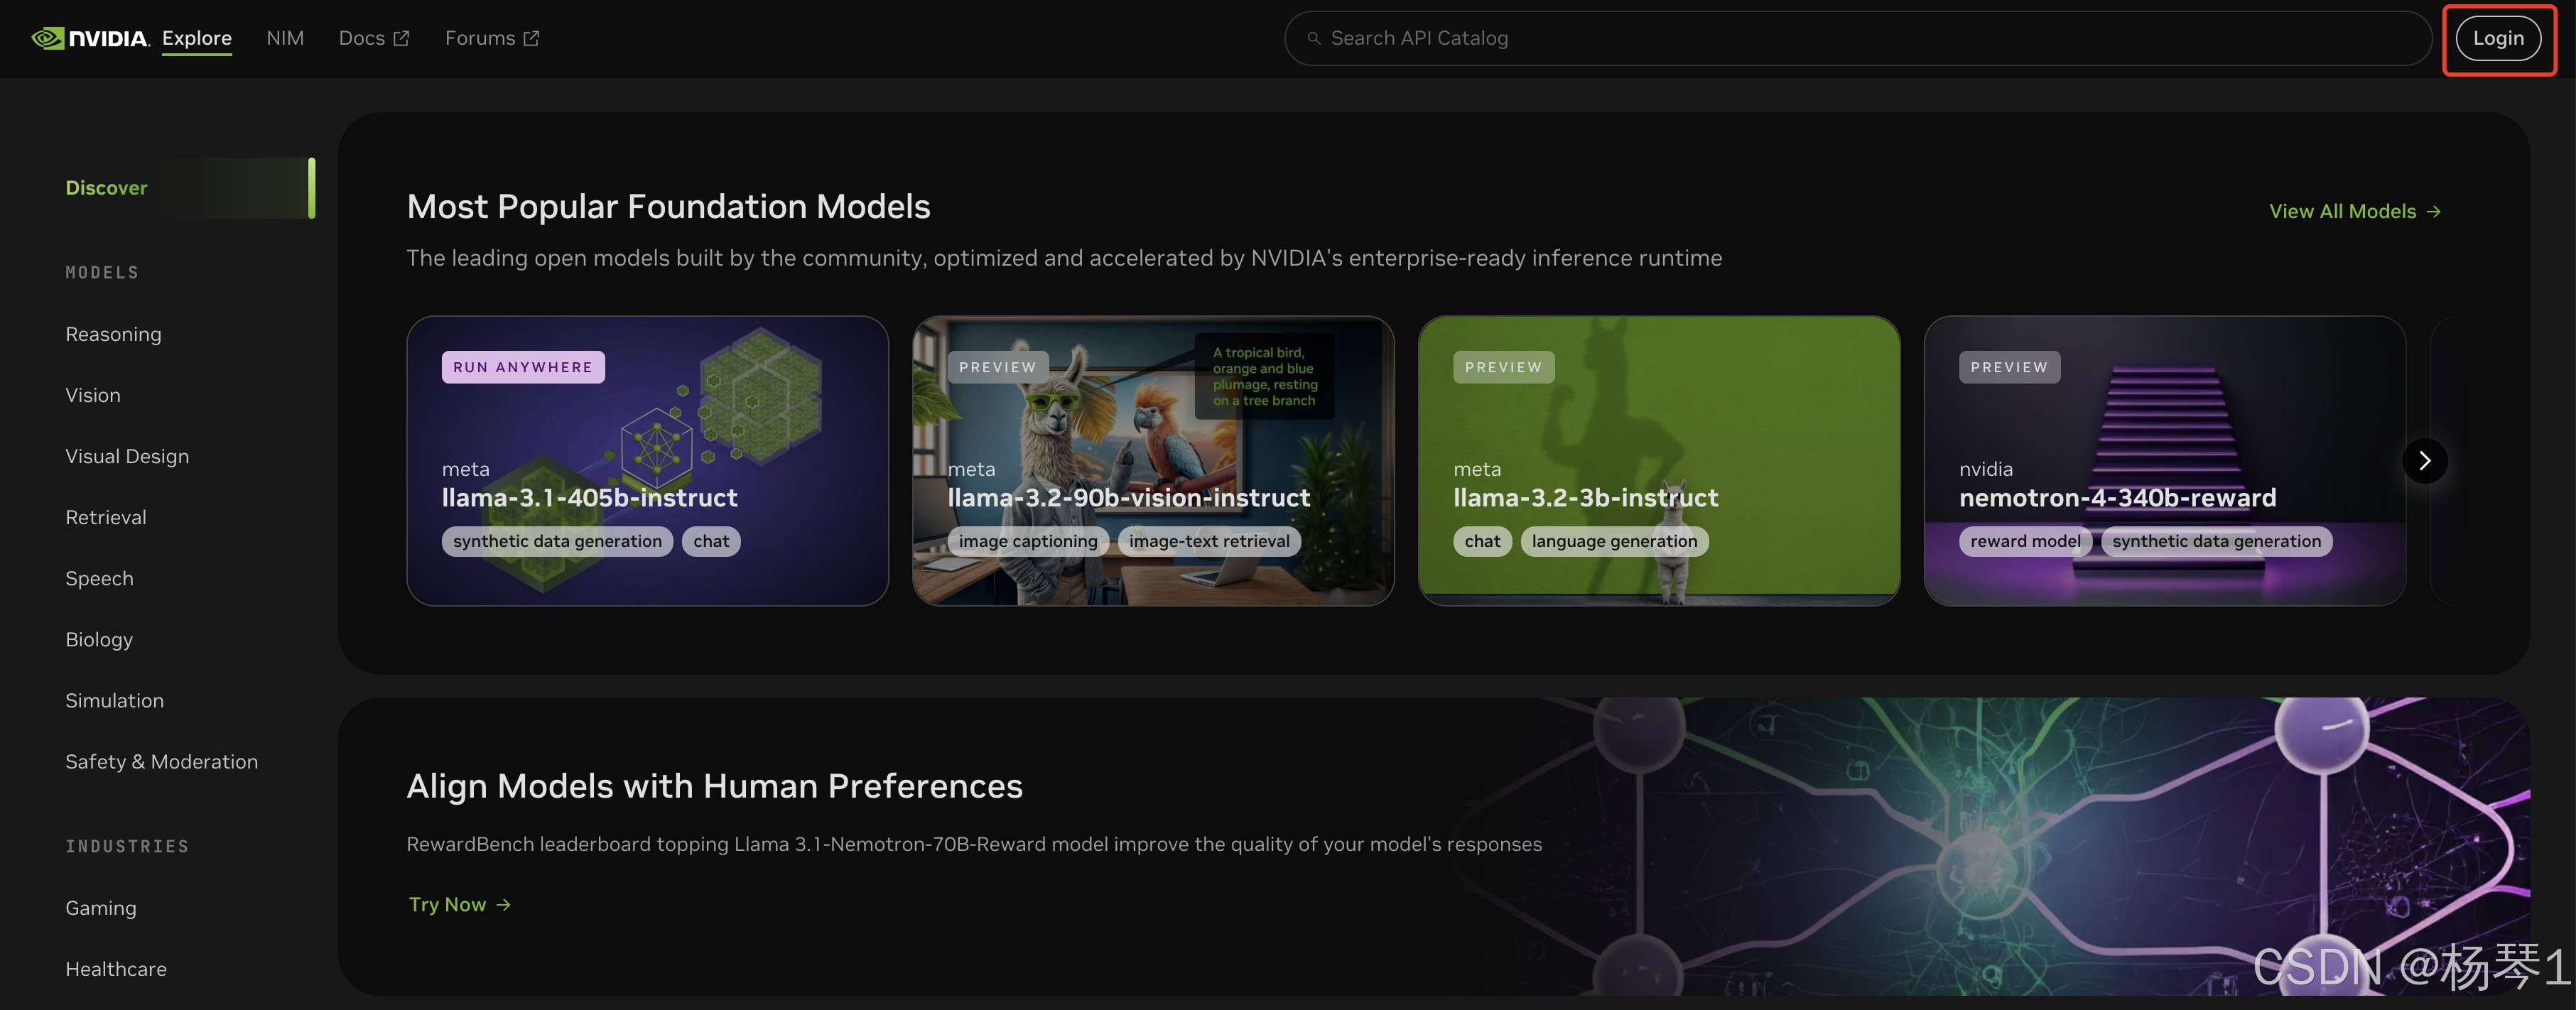The height and width of the screenshot is (1010, 2576).
Task: Click View All Models link
Action: click(x=2355, y=211)
